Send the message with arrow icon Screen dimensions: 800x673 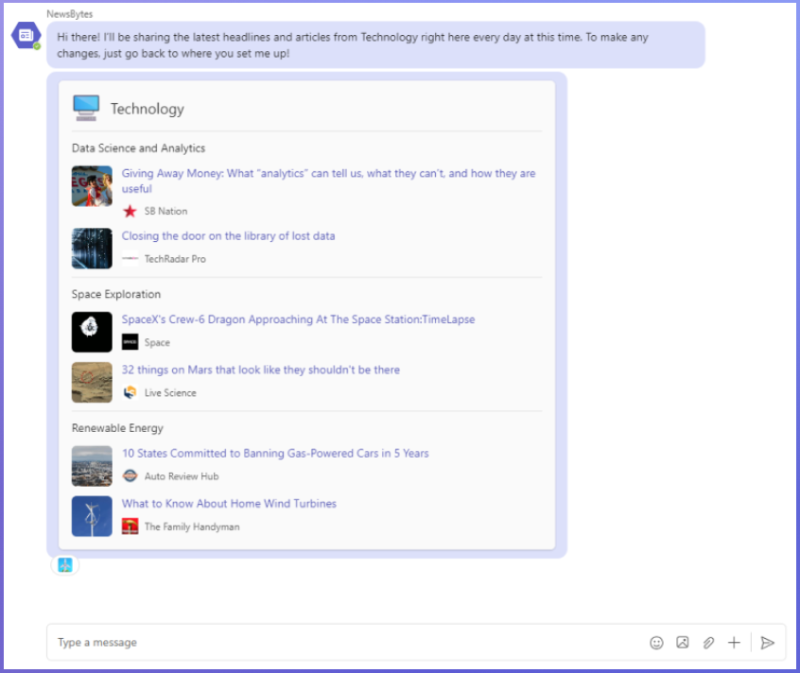coord(767,642)
